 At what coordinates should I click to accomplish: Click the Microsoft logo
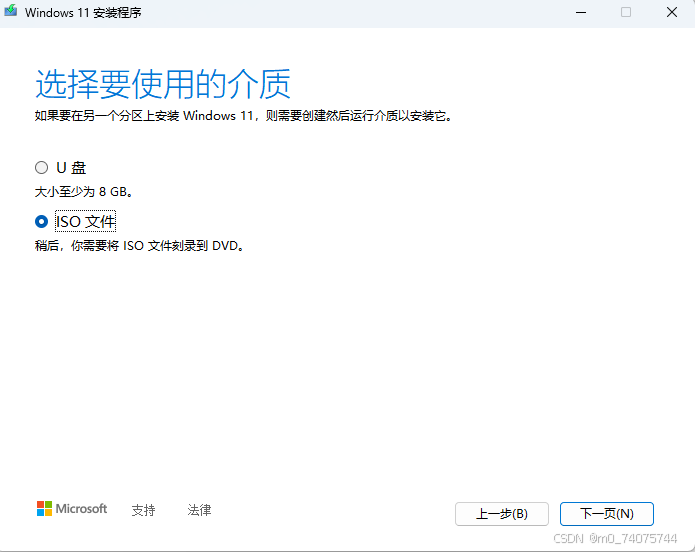tap(72, 509)
